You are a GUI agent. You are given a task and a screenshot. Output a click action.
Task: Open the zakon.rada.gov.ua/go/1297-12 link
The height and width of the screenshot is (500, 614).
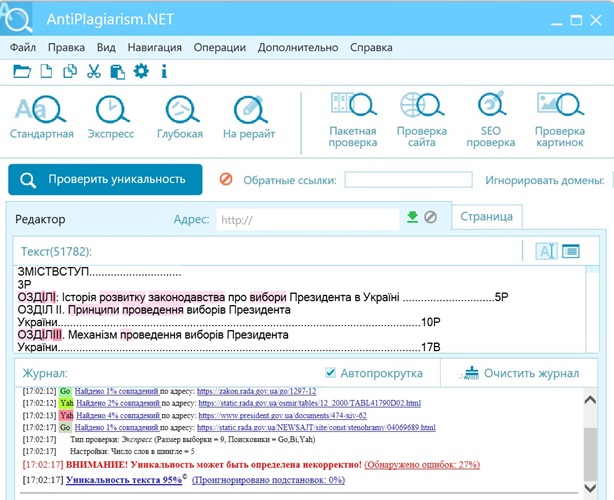[256, 391]
